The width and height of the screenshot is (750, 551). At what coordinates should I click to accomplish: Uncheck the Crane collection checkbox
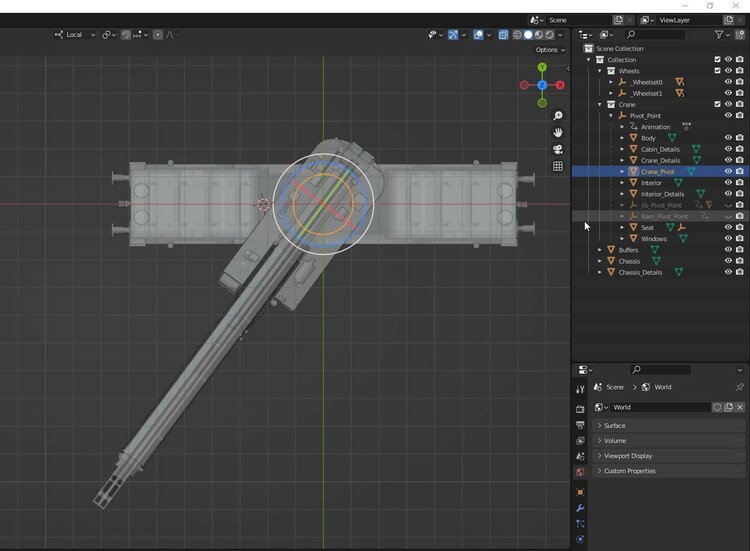(717, 104)
